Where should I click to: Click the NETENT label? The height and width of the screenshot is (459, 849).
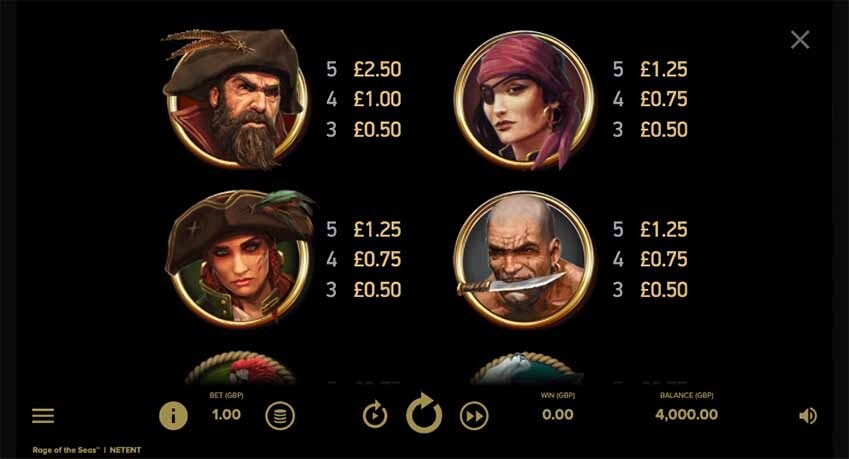coord(126,450)
